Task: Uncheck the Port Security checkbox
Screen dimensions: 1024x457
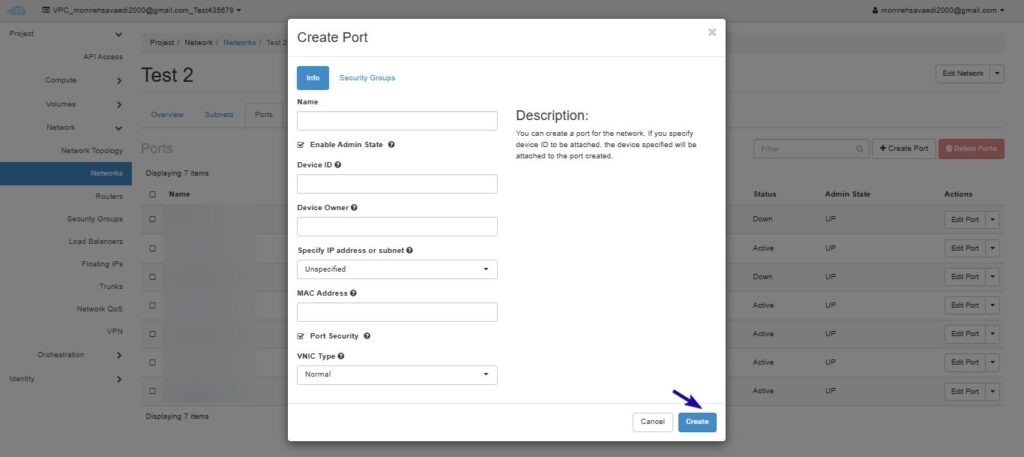Action: pyautogui.click(x=300, y=336)
